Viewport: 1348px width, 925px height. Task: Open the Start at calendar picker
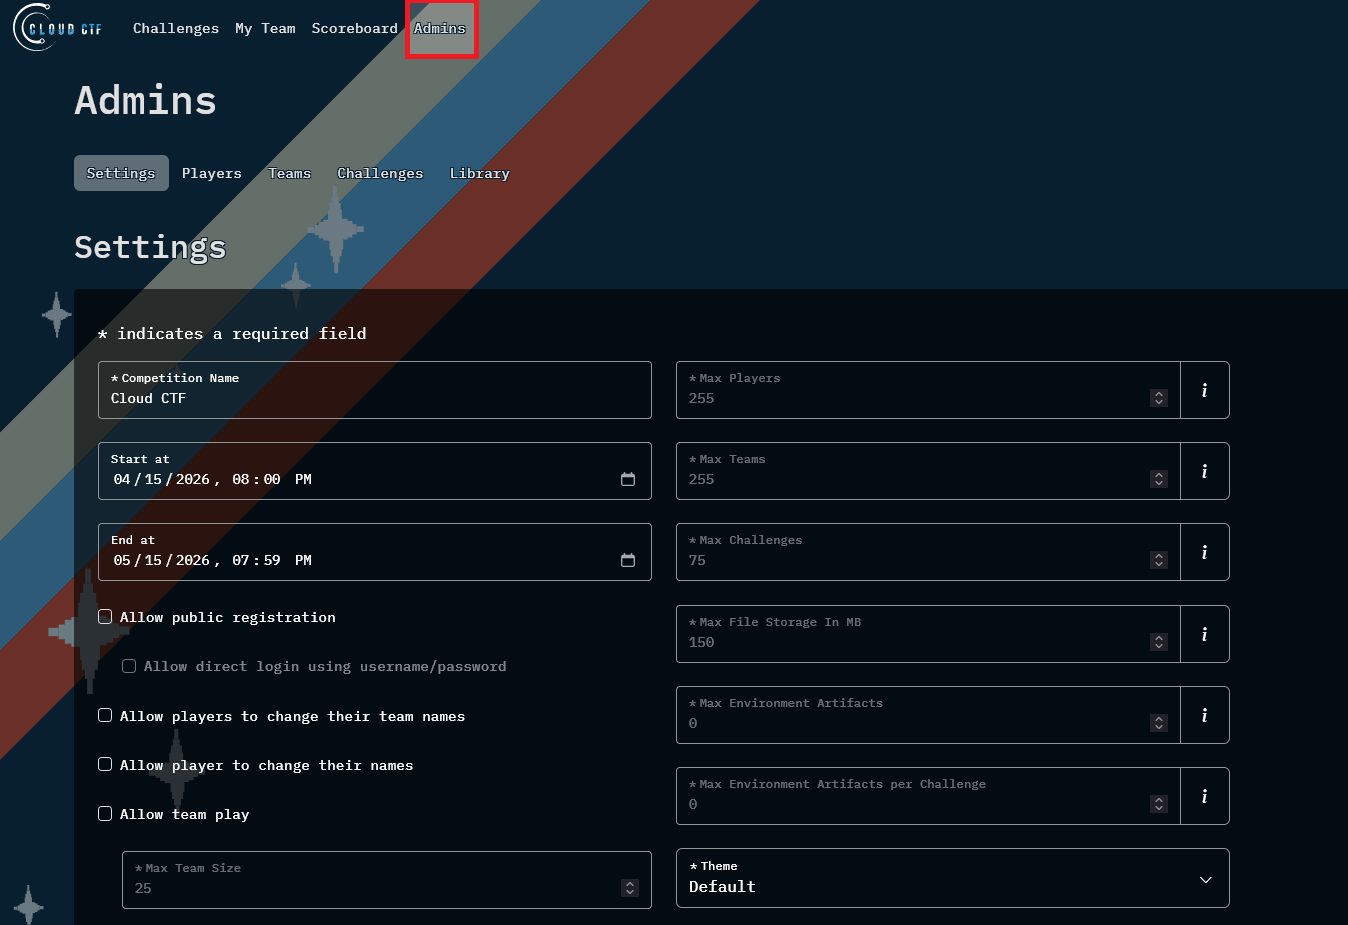pos(628,479)
